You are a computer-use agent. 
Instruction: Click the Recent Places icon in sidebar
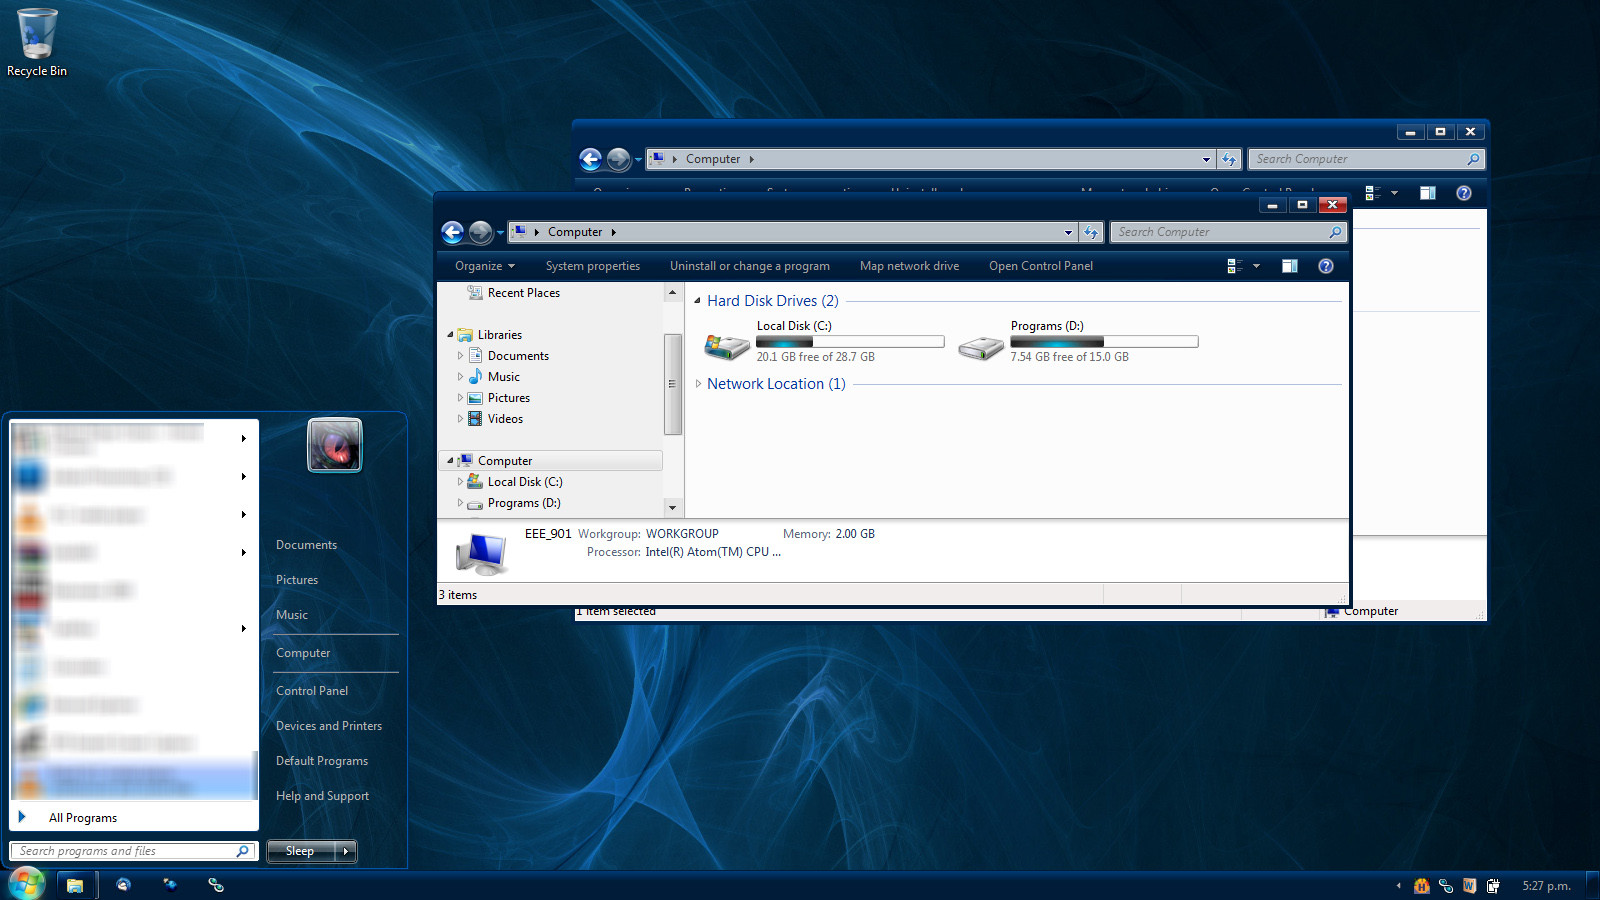coord(475,293)
